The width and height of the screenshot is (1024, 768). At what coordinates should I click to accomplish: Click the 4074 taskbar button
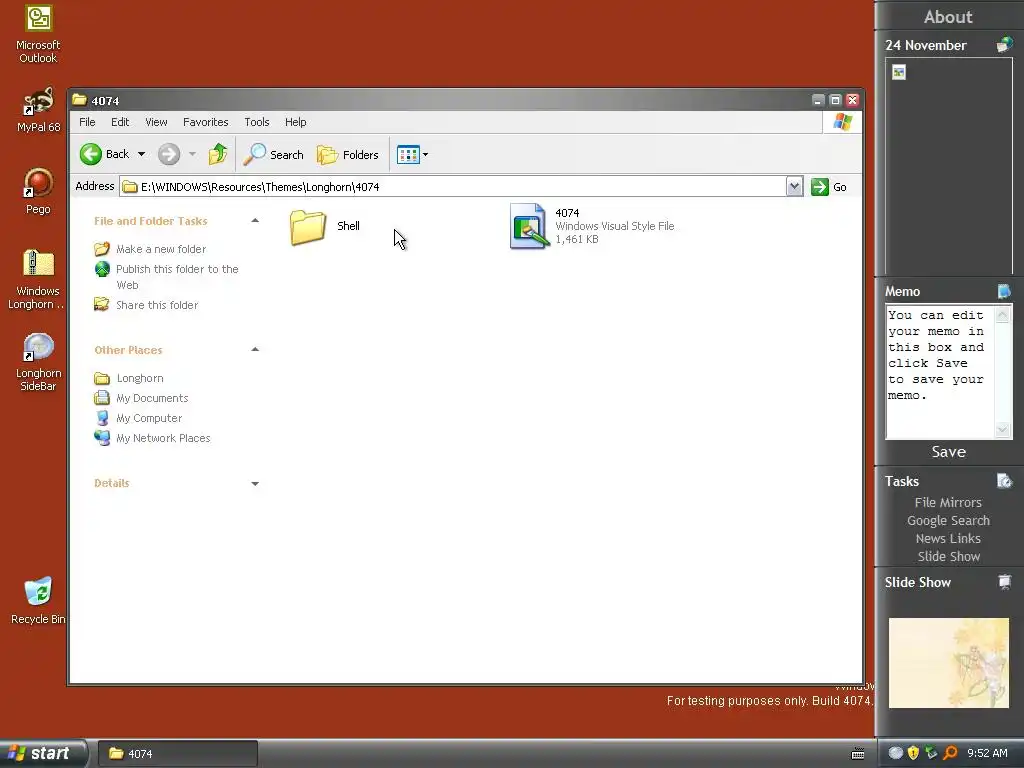coord(178,754)
